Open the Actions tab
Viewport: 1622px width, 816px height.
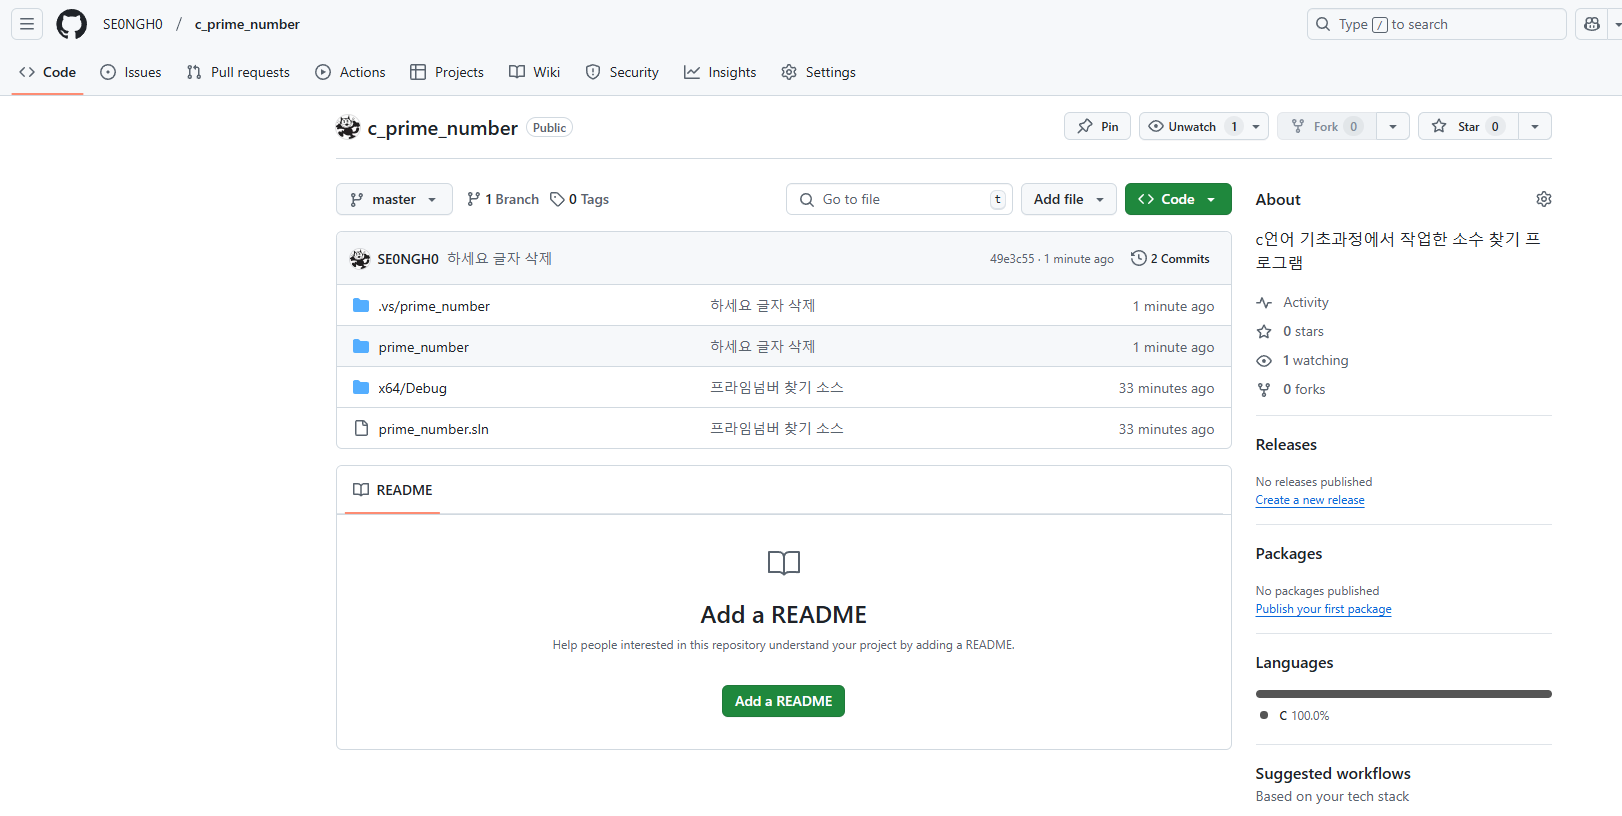(350, 72)
